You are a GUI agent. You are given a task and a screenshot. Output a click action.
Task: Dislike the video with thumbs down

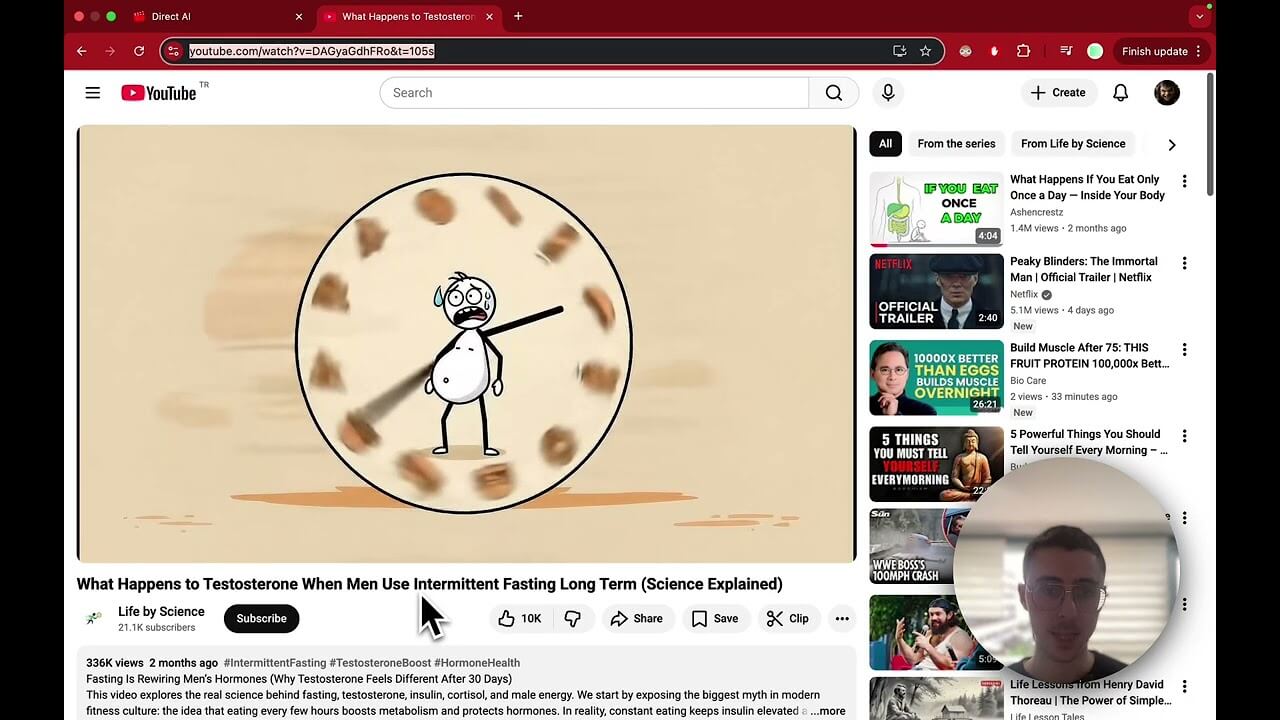(x=573, y=619)
